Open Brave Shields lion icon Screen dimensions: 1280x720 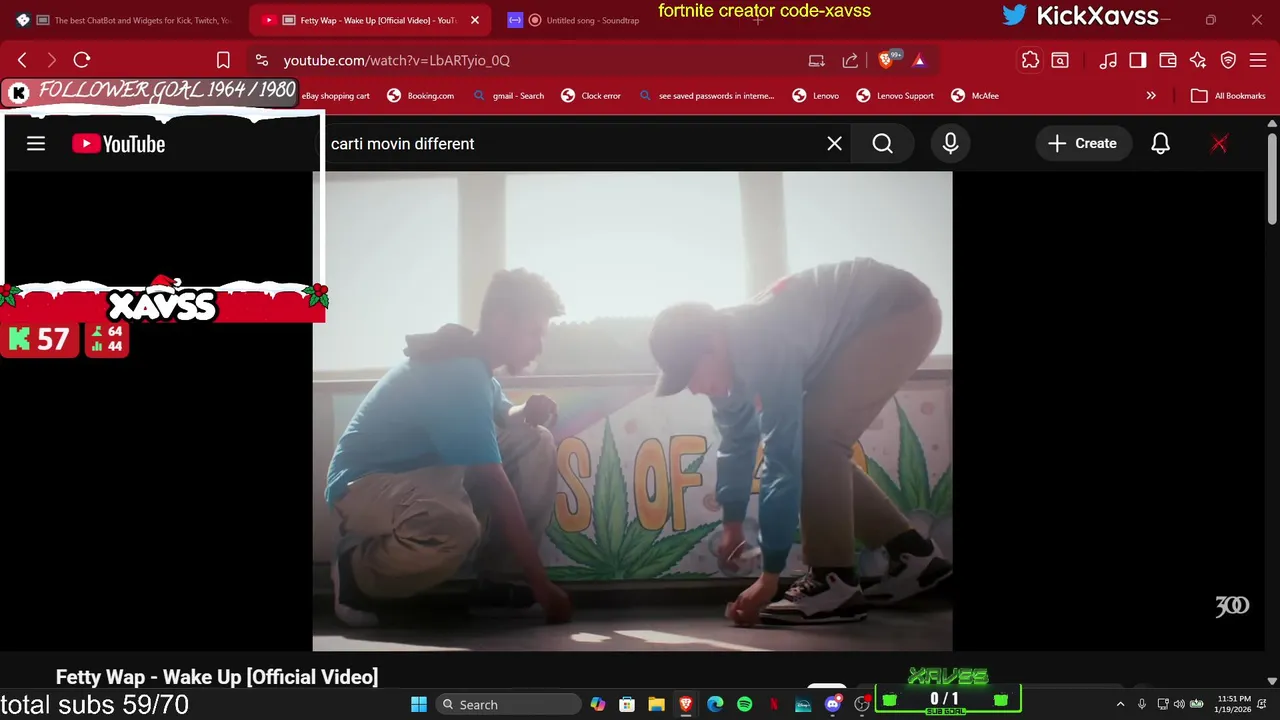coord(885,60)
